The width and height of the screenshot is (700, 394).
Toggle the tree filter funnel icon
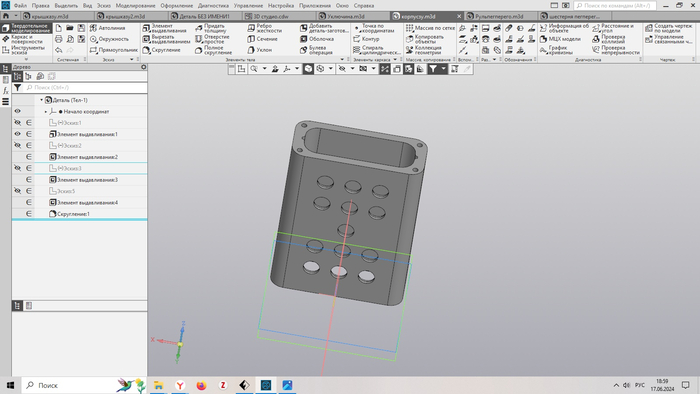click(17, 87)
